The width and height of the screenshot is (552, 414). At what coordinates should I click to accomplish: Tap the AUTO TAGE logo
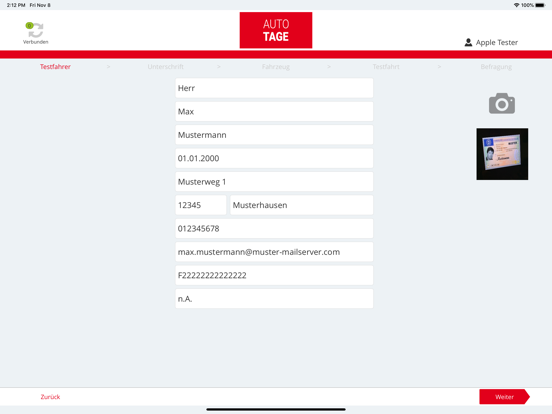click(x=276, y=30)
